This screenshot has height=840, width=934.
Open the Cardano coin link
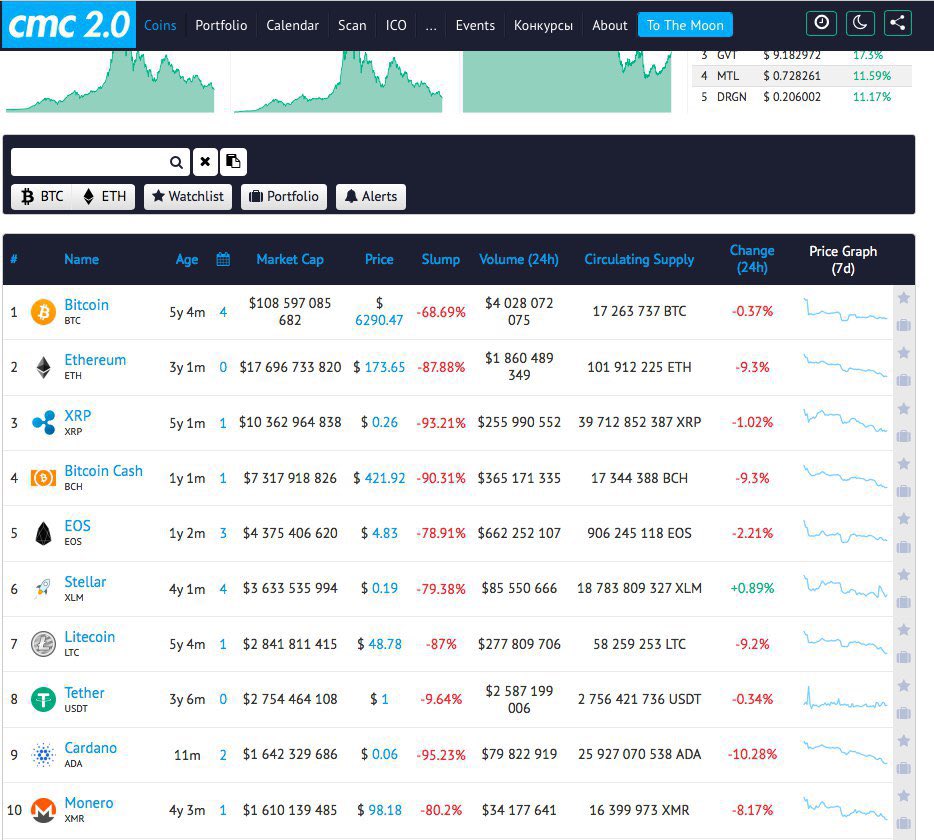click(x=91, y=748)
